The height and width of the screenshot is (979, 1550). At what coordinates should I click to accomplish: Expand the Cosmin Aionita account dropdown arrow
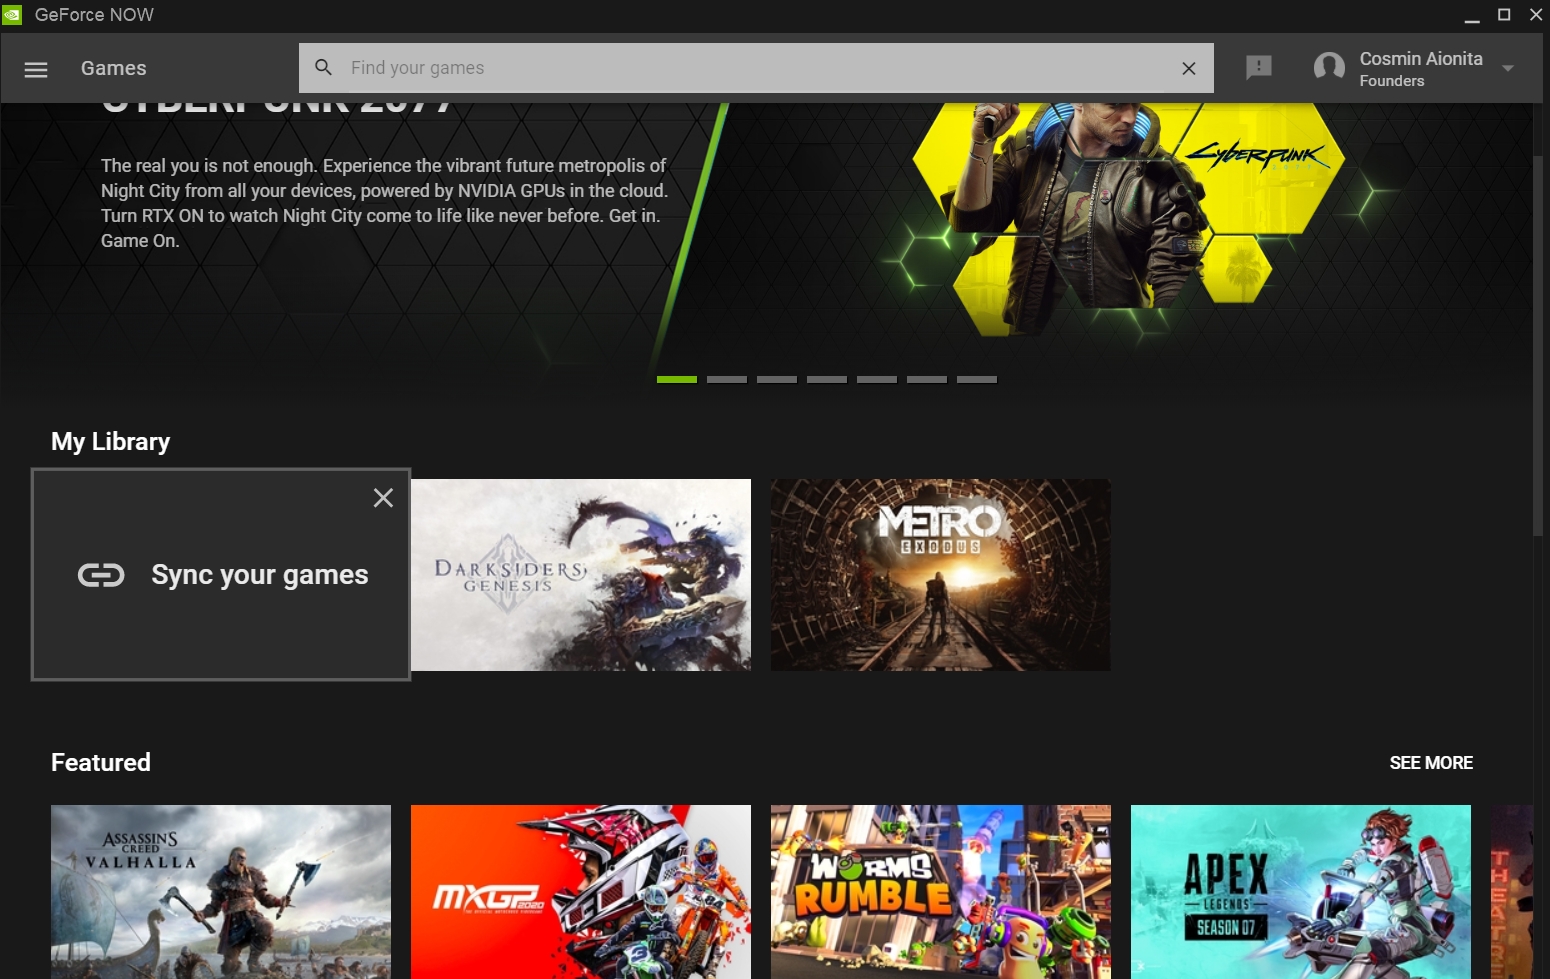pos(1508,68)
